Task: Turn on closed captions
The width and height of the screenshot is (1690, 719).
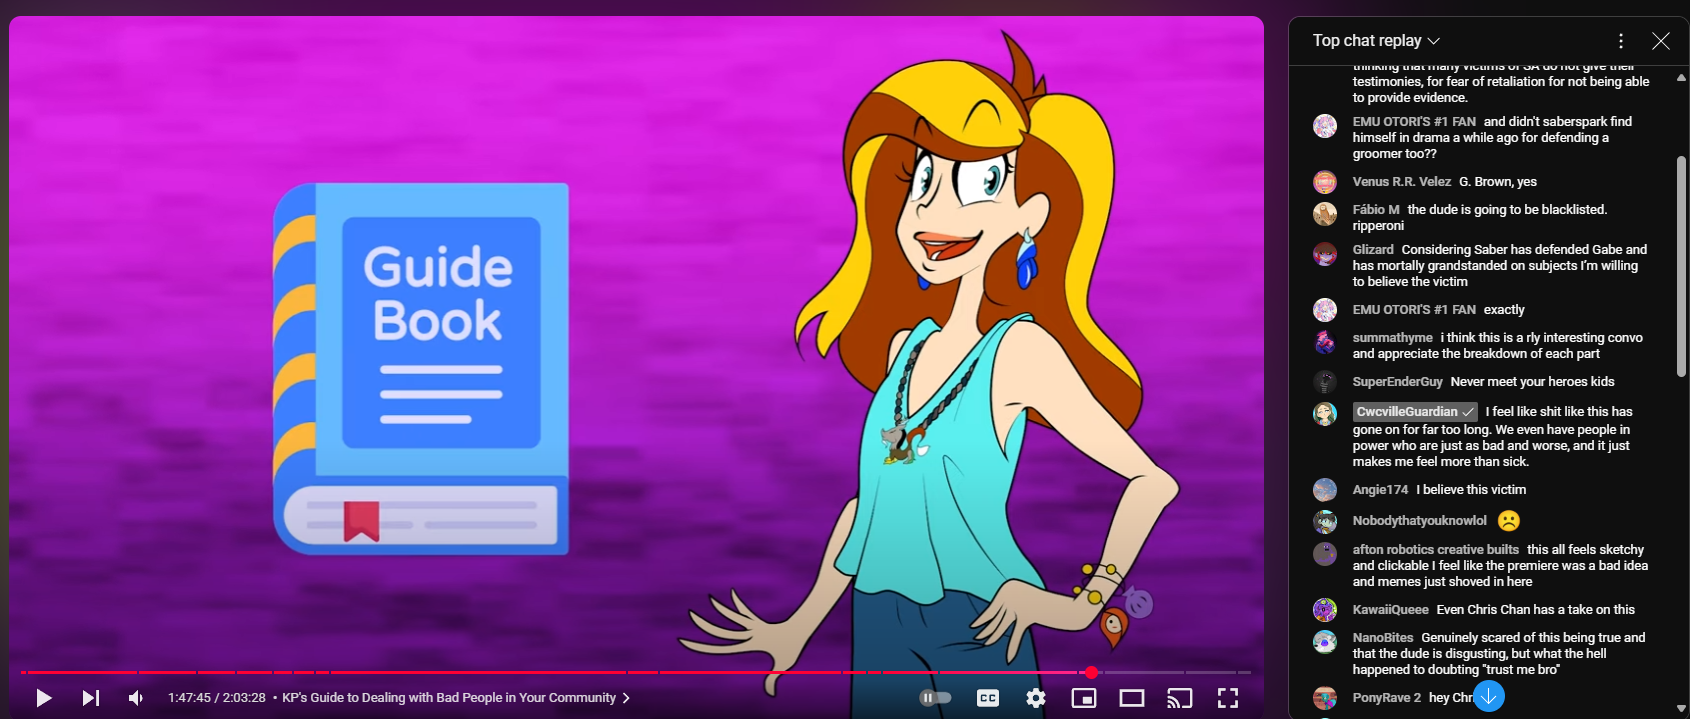Action: [x=988, y=698]
